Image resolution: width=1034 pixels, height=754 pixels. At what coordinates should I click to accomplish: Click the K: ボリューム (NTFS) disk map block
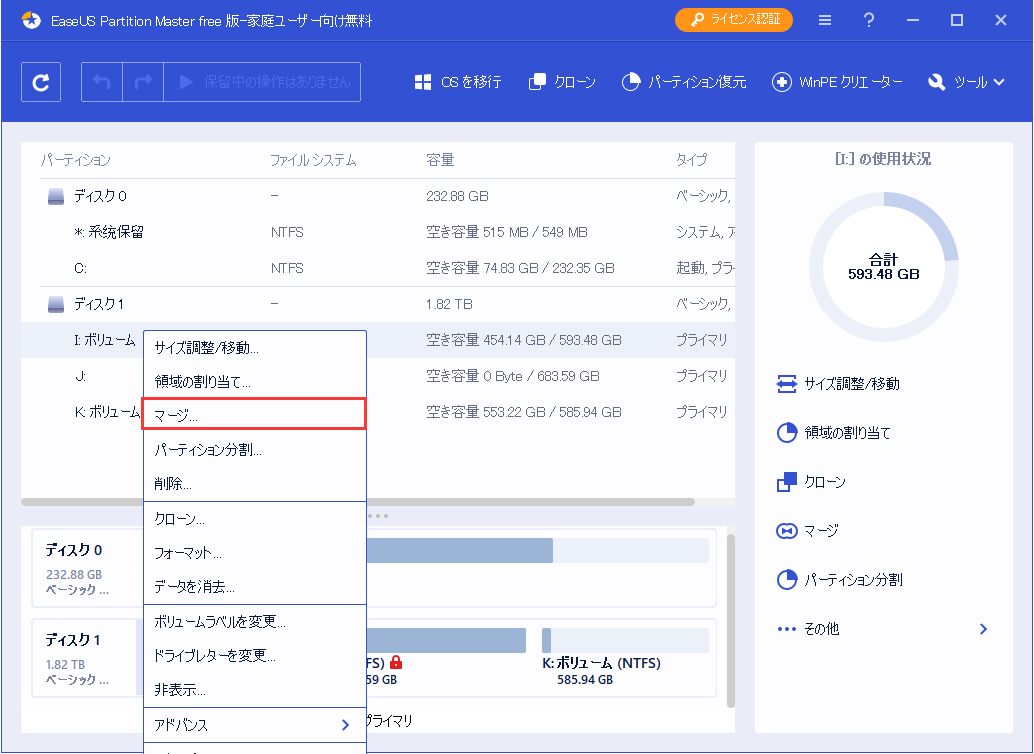[x=625, y=656]
